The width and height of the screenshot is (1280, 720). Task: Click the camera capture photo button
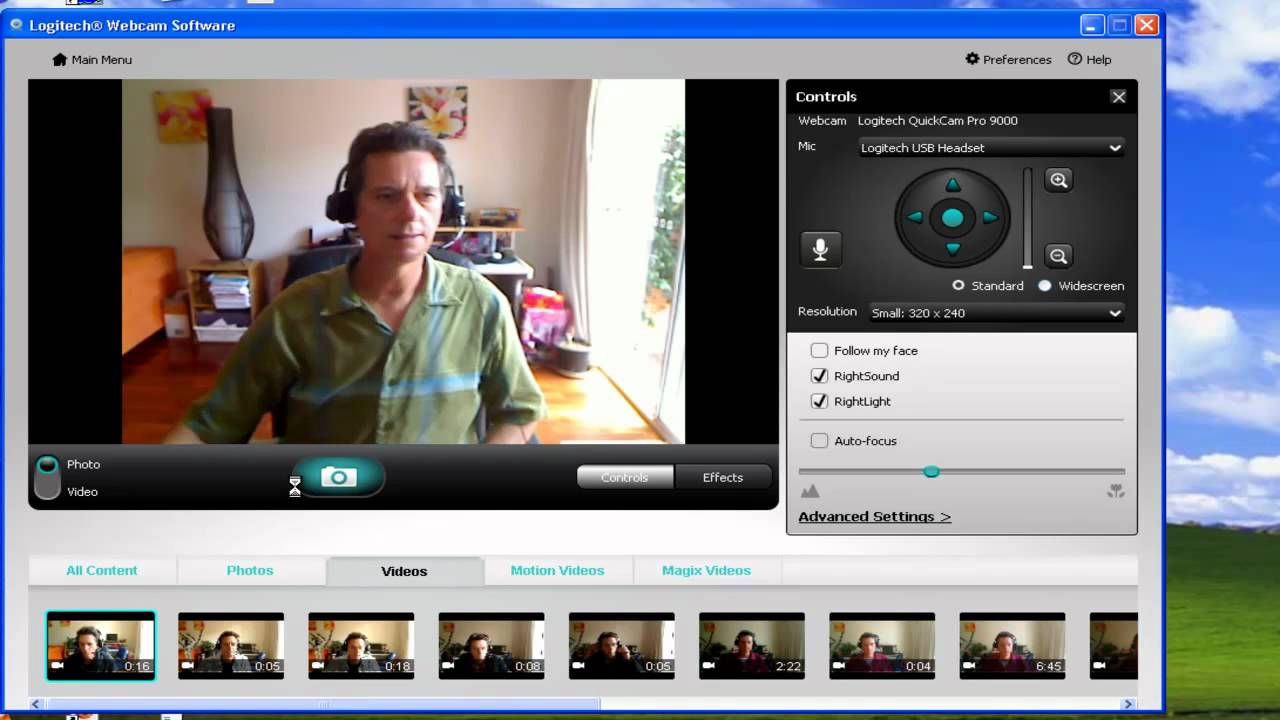(339, 477)
